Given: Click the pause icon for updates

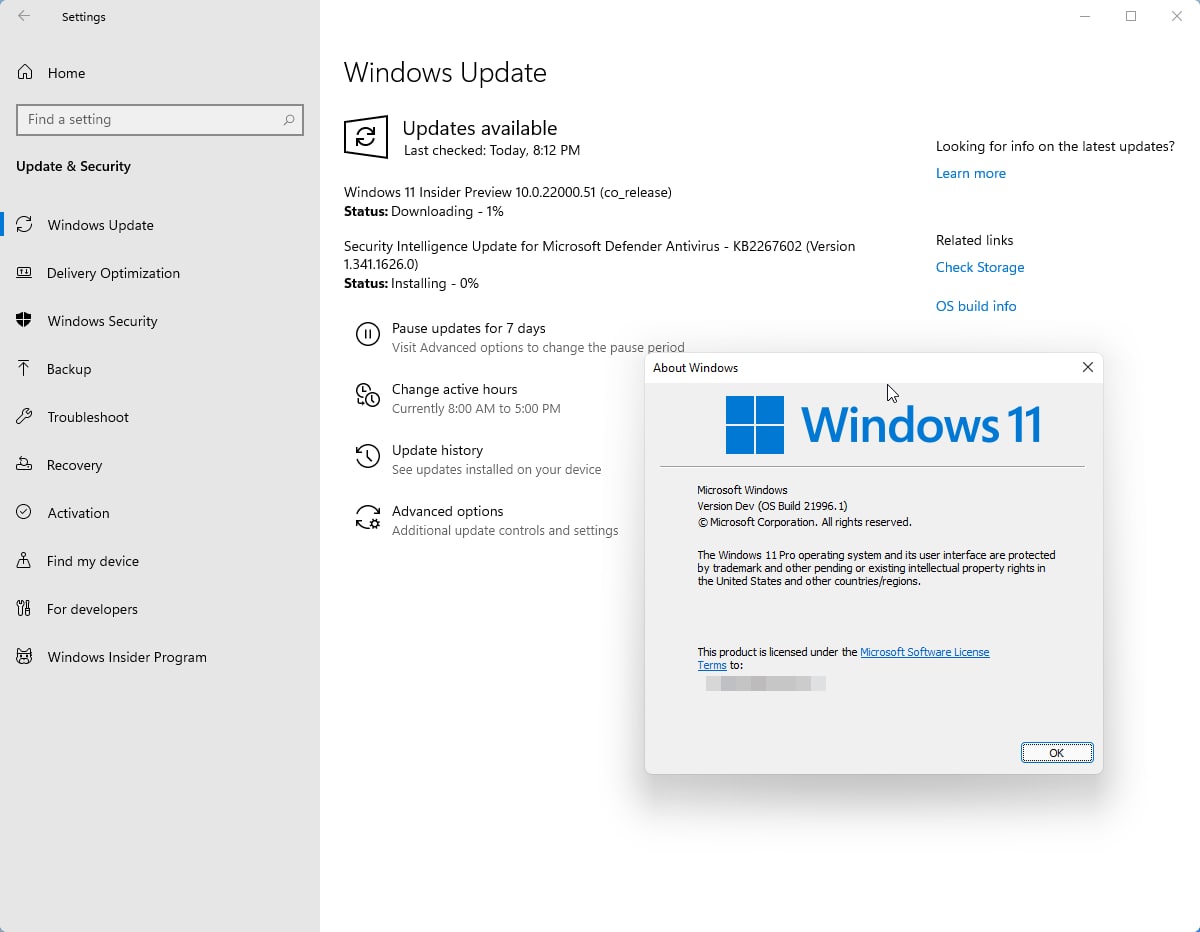Looking at the screenshot, I should [x=368, y=335].
